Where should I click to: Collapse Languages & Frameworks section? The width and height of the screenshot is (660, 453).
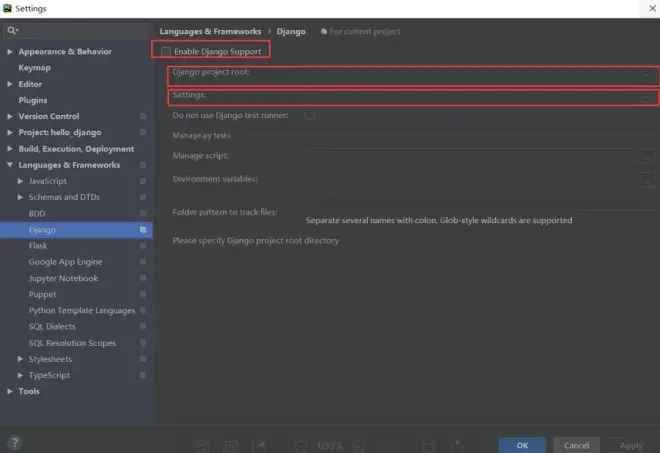point(10,165)
